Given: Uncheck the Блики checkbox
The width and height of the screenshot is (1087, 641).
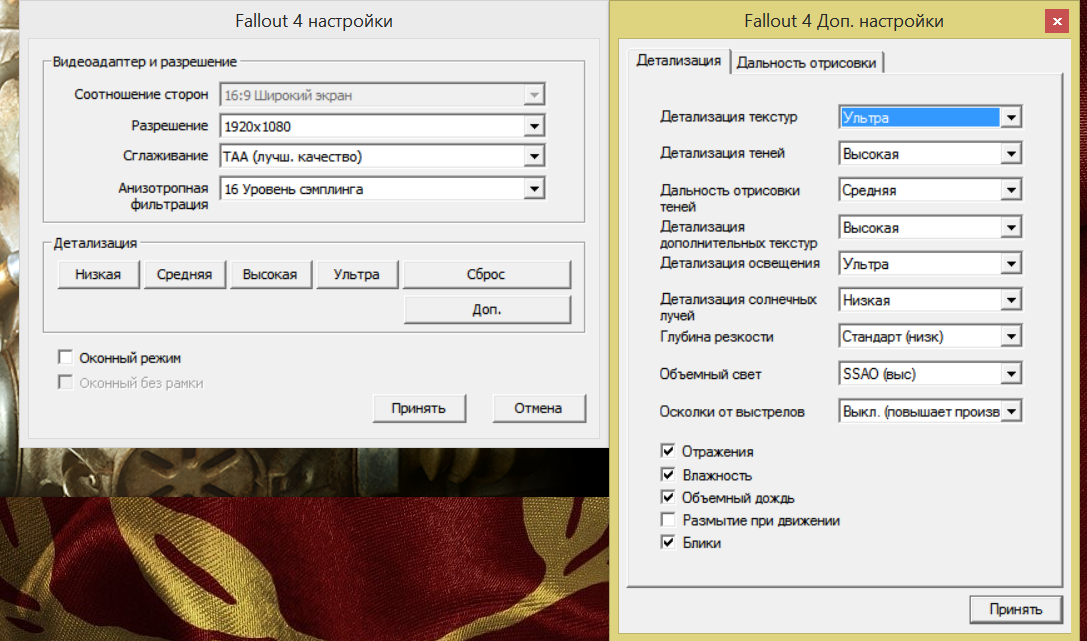Looking at the screenshot, I should click(x=668, y=543).
